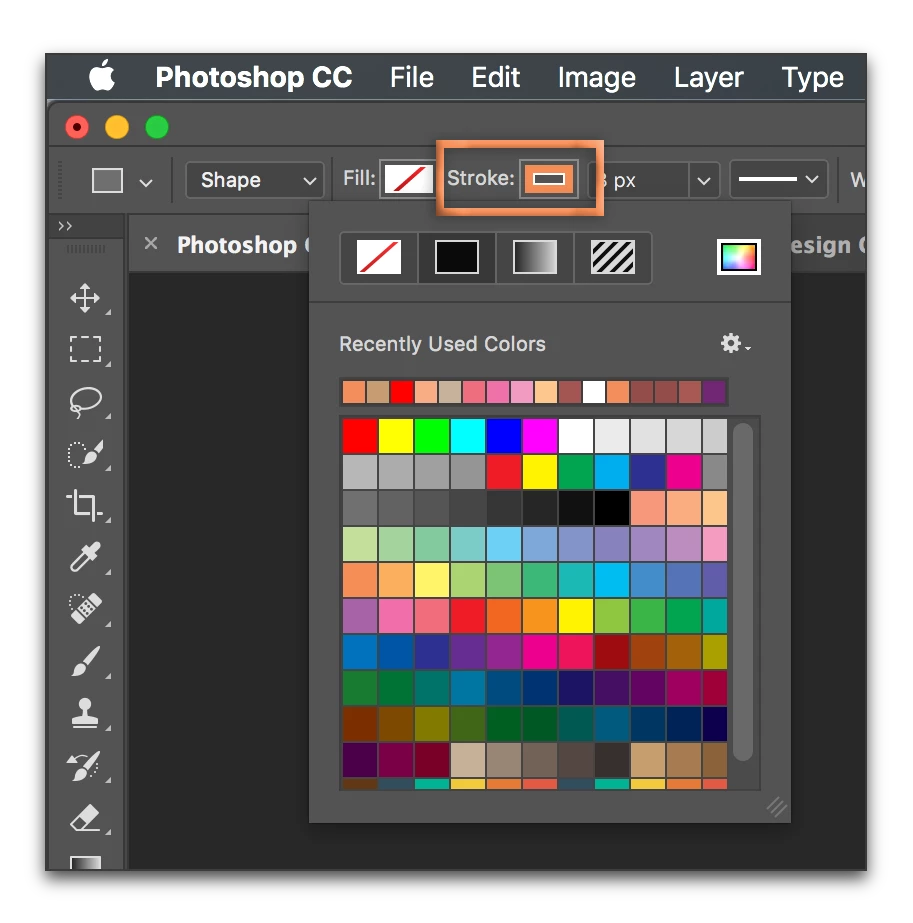The width and height of the screenshot is (913, 923).
Task: Choose the cyan swatch in top row
Action: point(467,436)
